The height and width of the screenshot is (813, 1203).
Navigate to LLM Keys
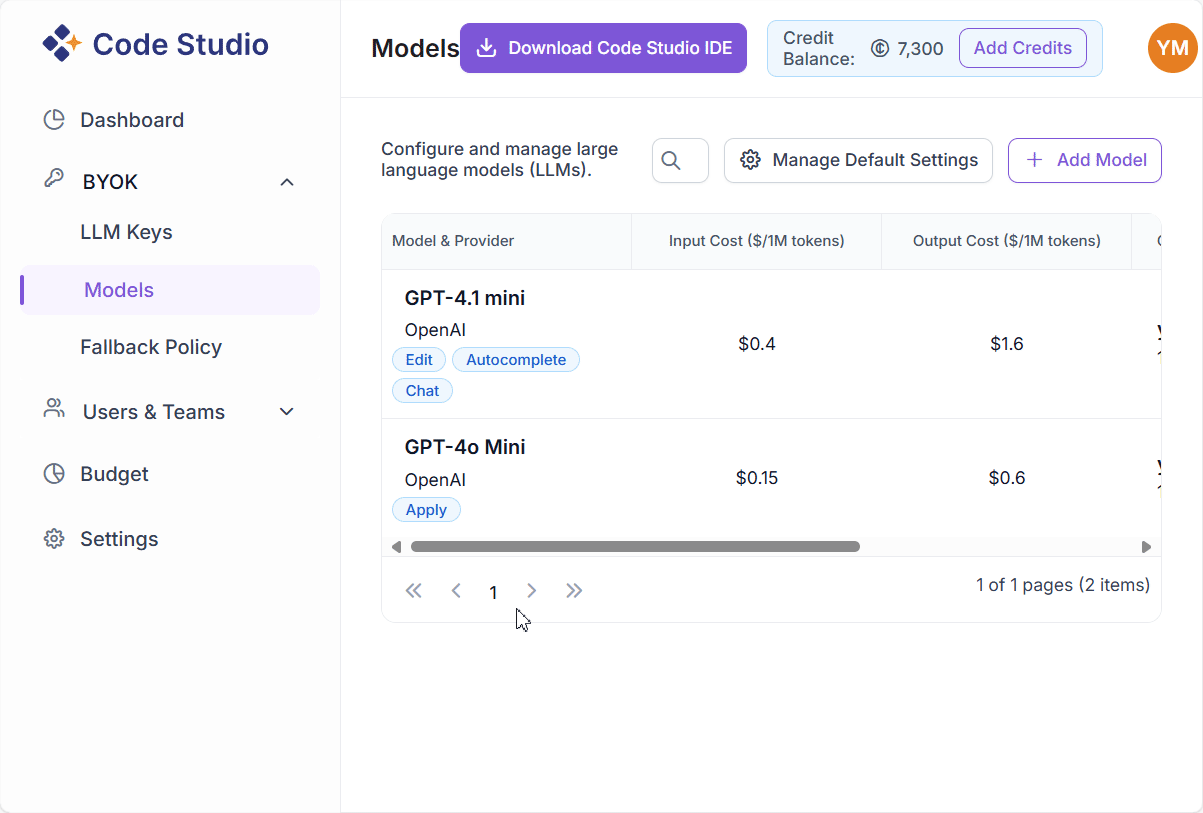tap(126, 232)
